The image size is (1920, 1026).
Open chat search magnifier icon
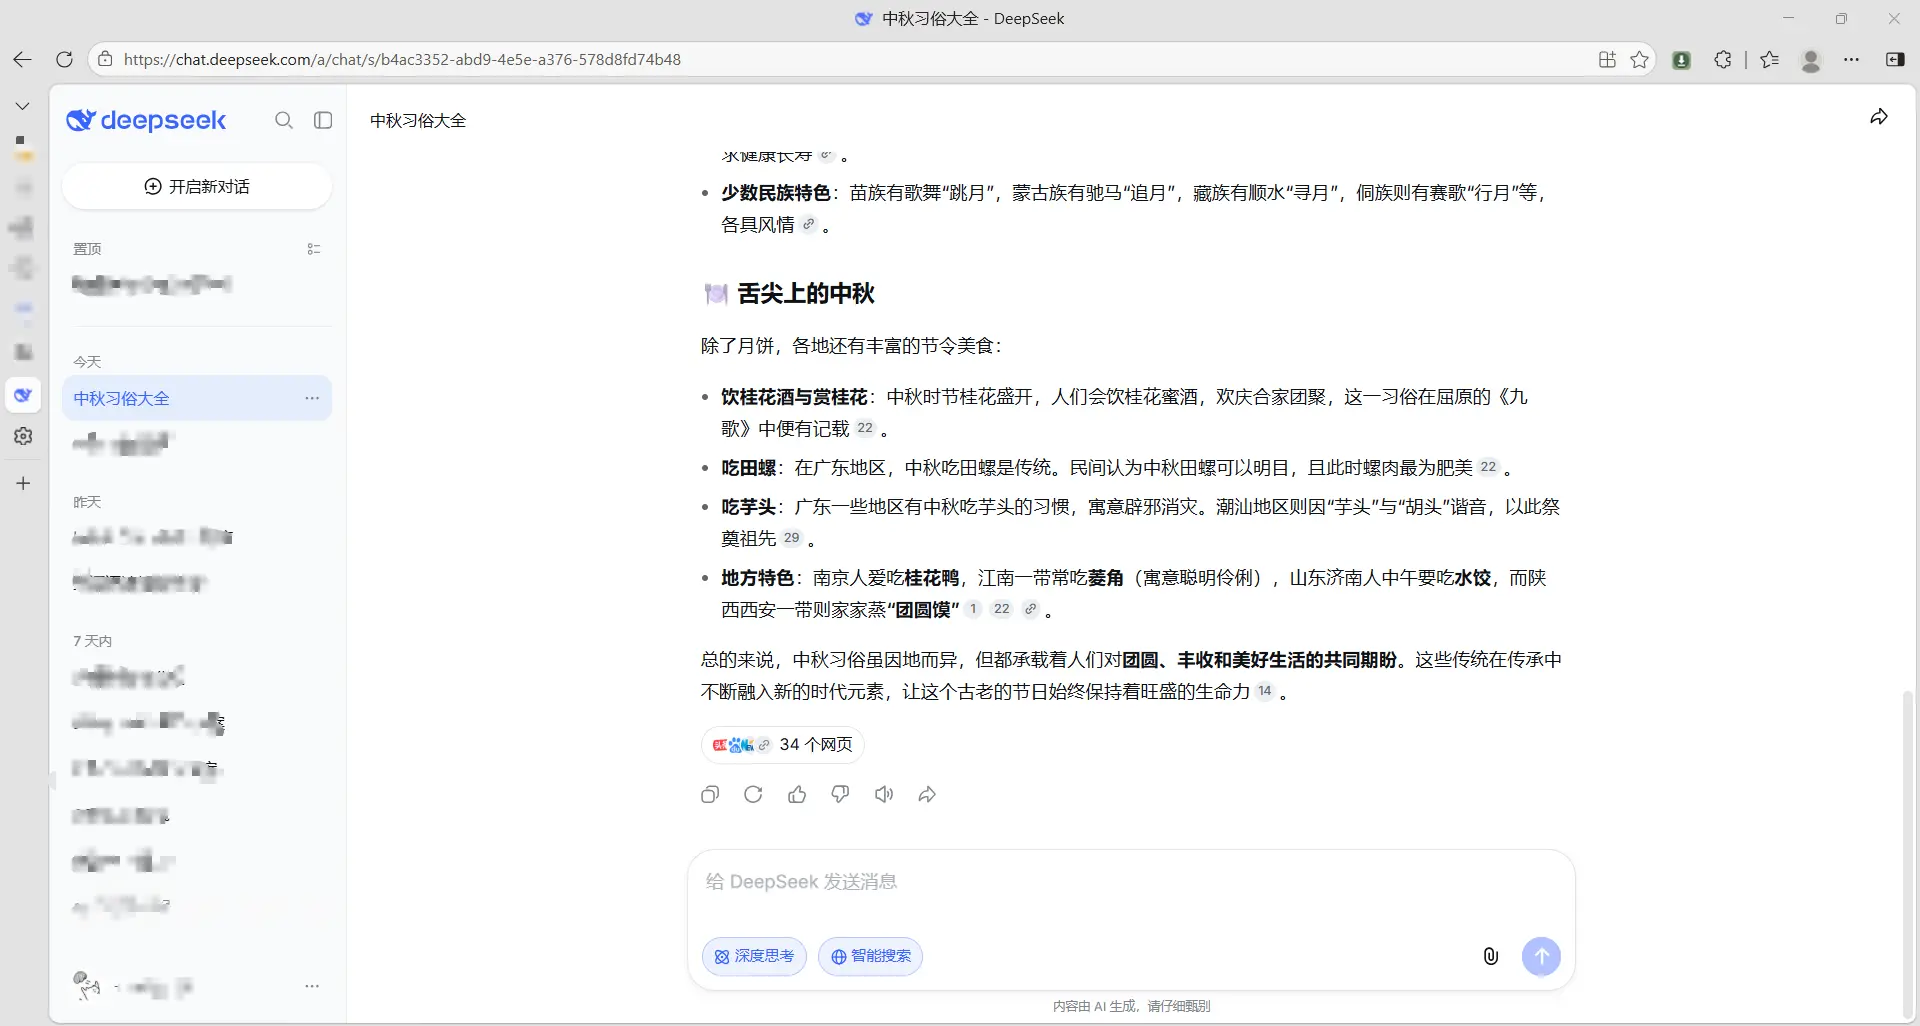point(284,120)
